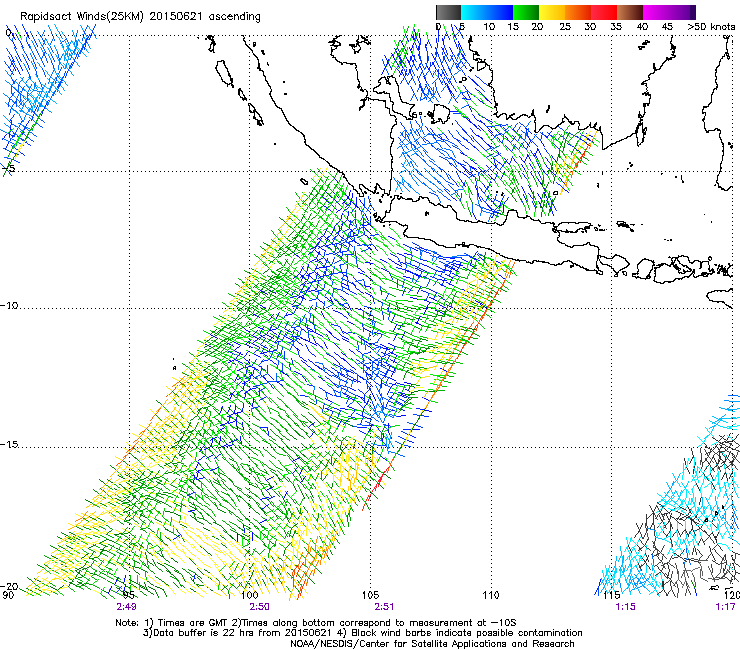
Task: Click the '45' legend scale label
Action: 667,27
